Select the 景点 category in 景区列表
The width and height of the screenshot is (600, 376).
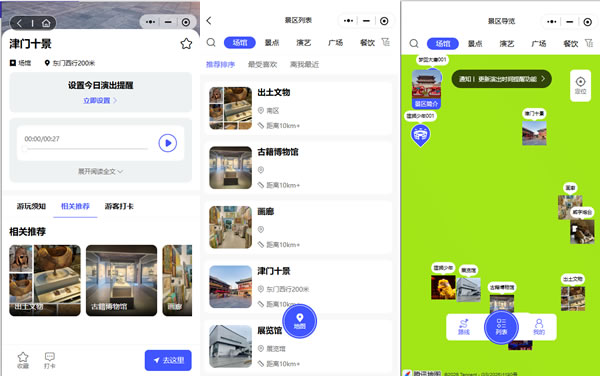[x=272, y=42]
